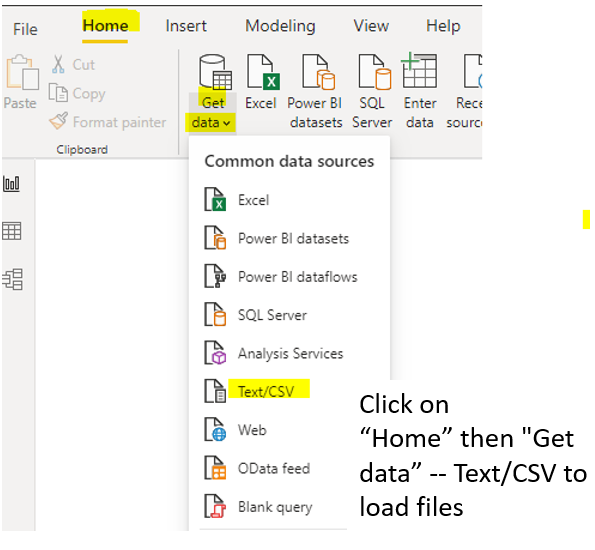Select Analysis Services menu entry

(289, 353)
